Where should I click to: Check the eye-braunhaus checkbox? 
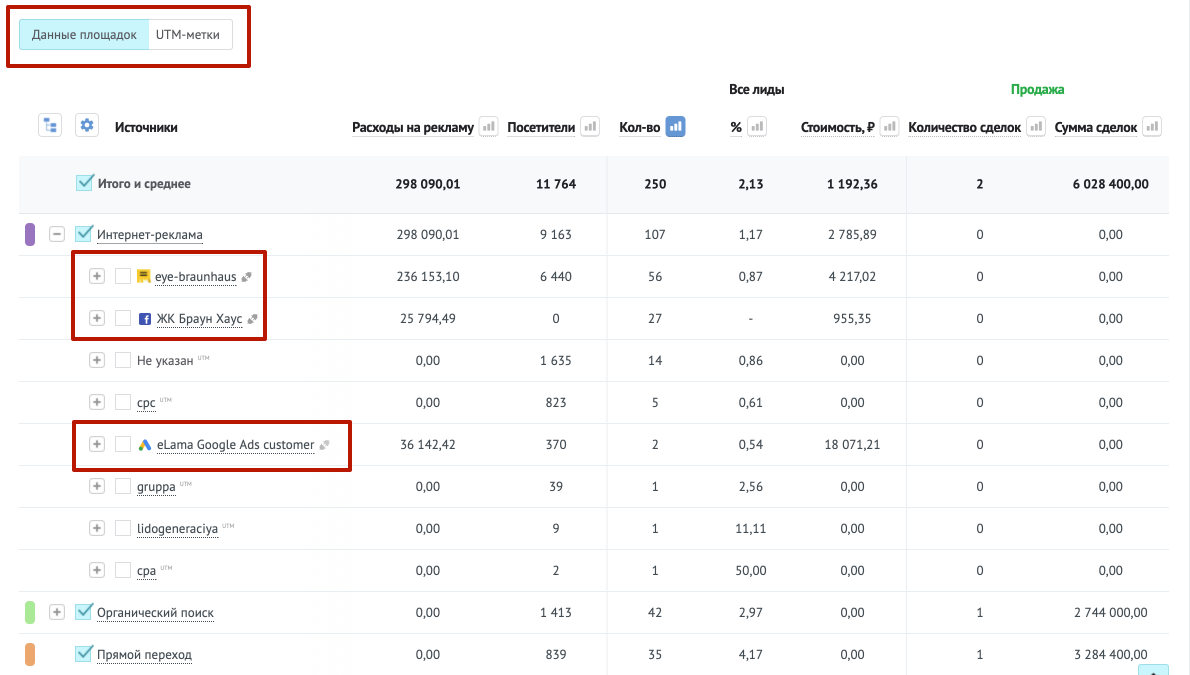(122, 276)
